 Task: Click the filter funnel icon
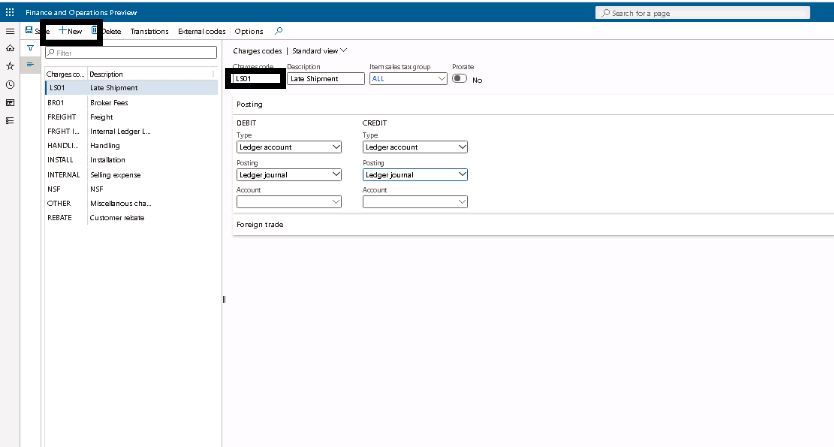[30, 48]
